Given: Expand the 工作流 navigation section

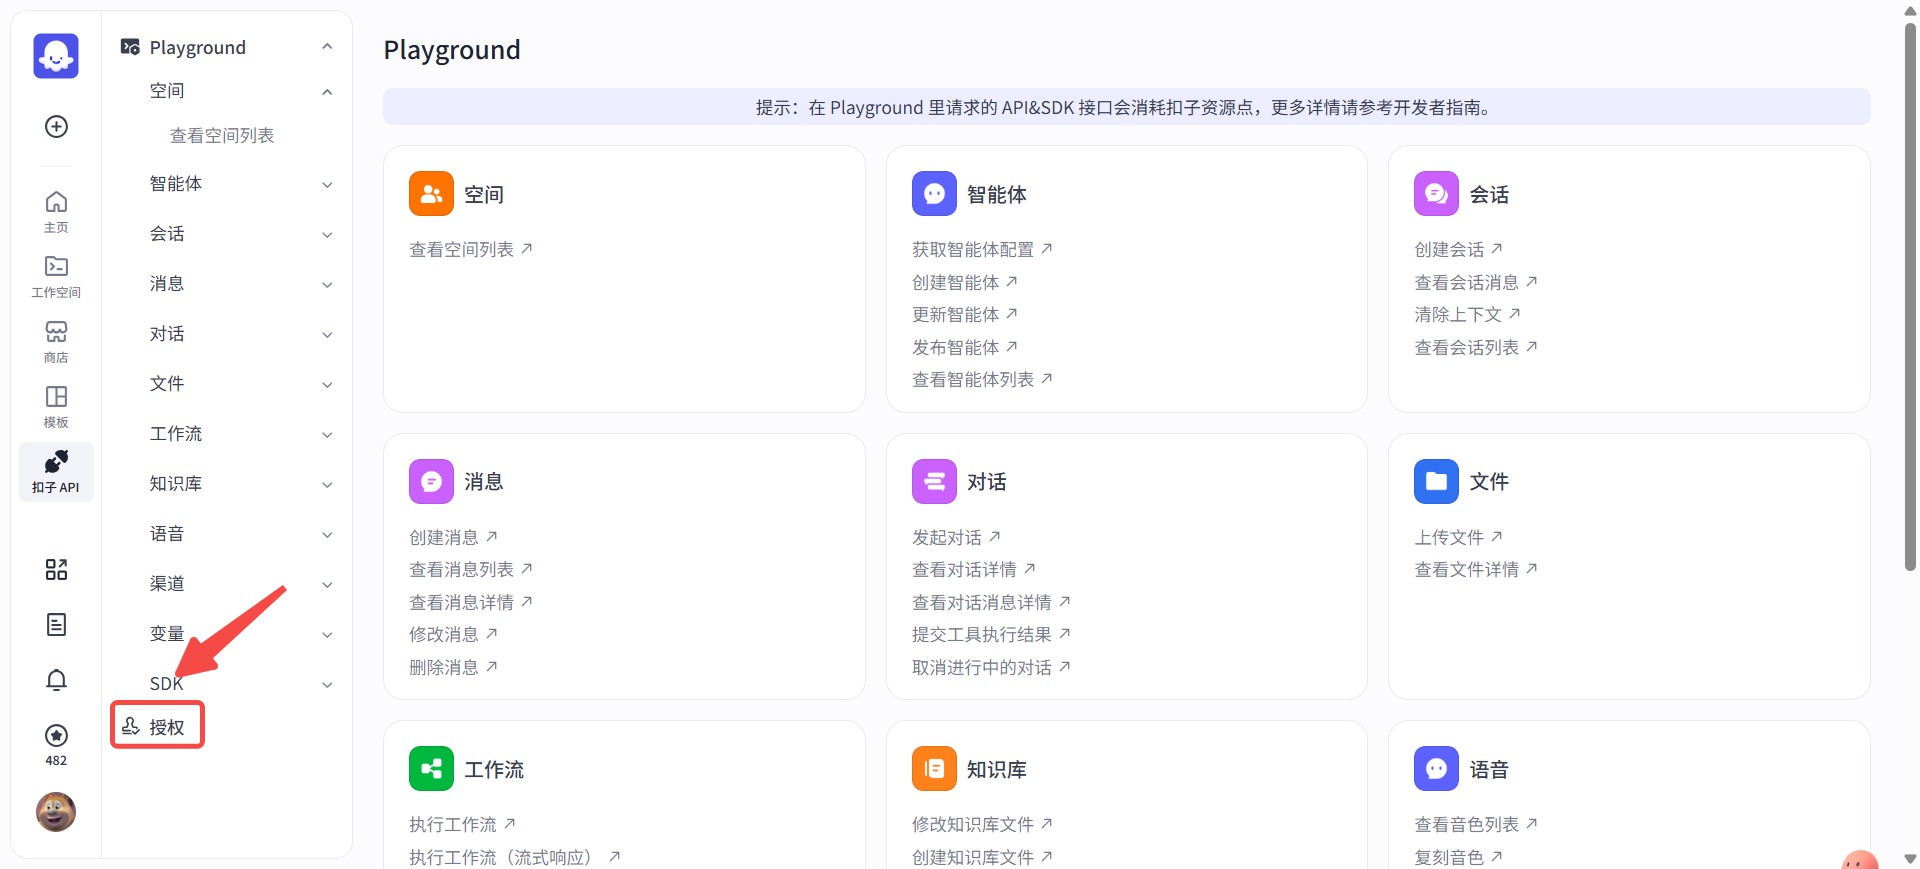Looking at the screenshot, I should [x=327, y=435].
